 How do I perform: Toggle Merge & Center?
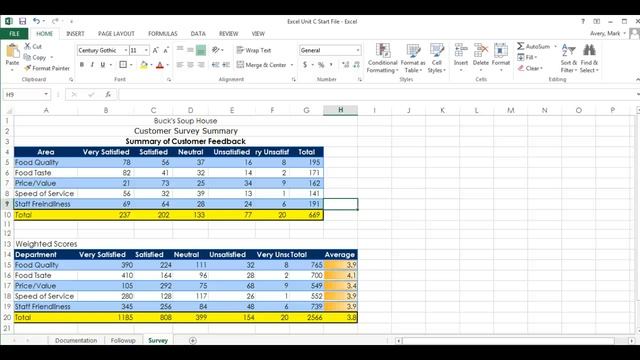point(262,64)
